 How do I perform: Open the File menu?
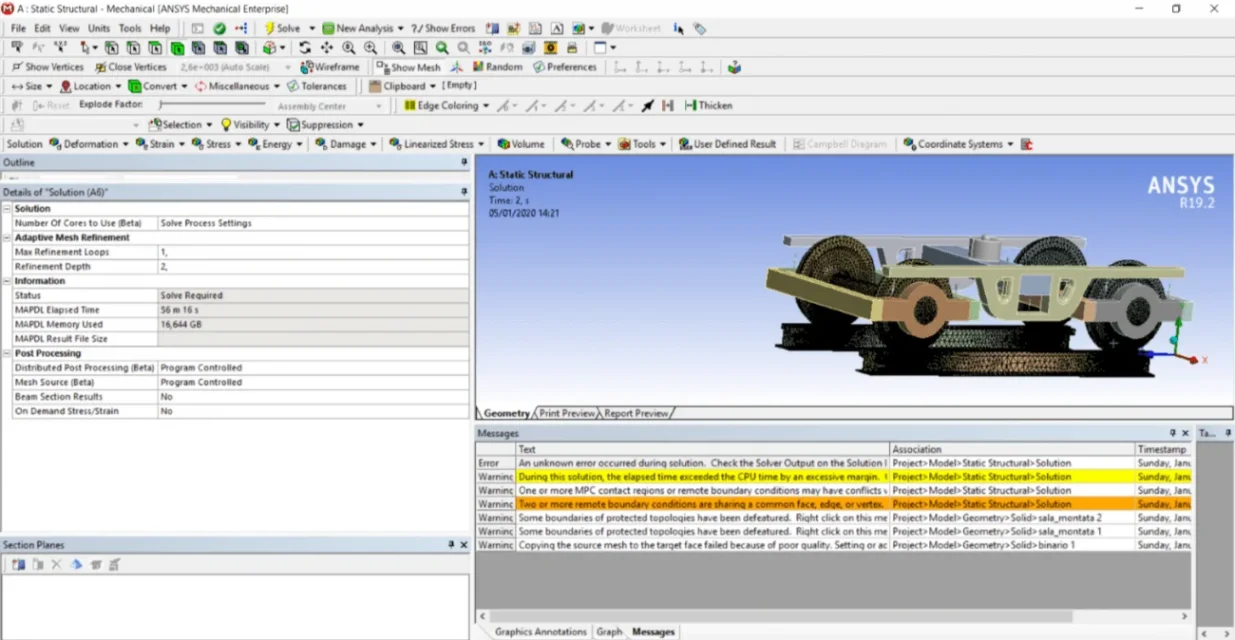click(18, 28)
